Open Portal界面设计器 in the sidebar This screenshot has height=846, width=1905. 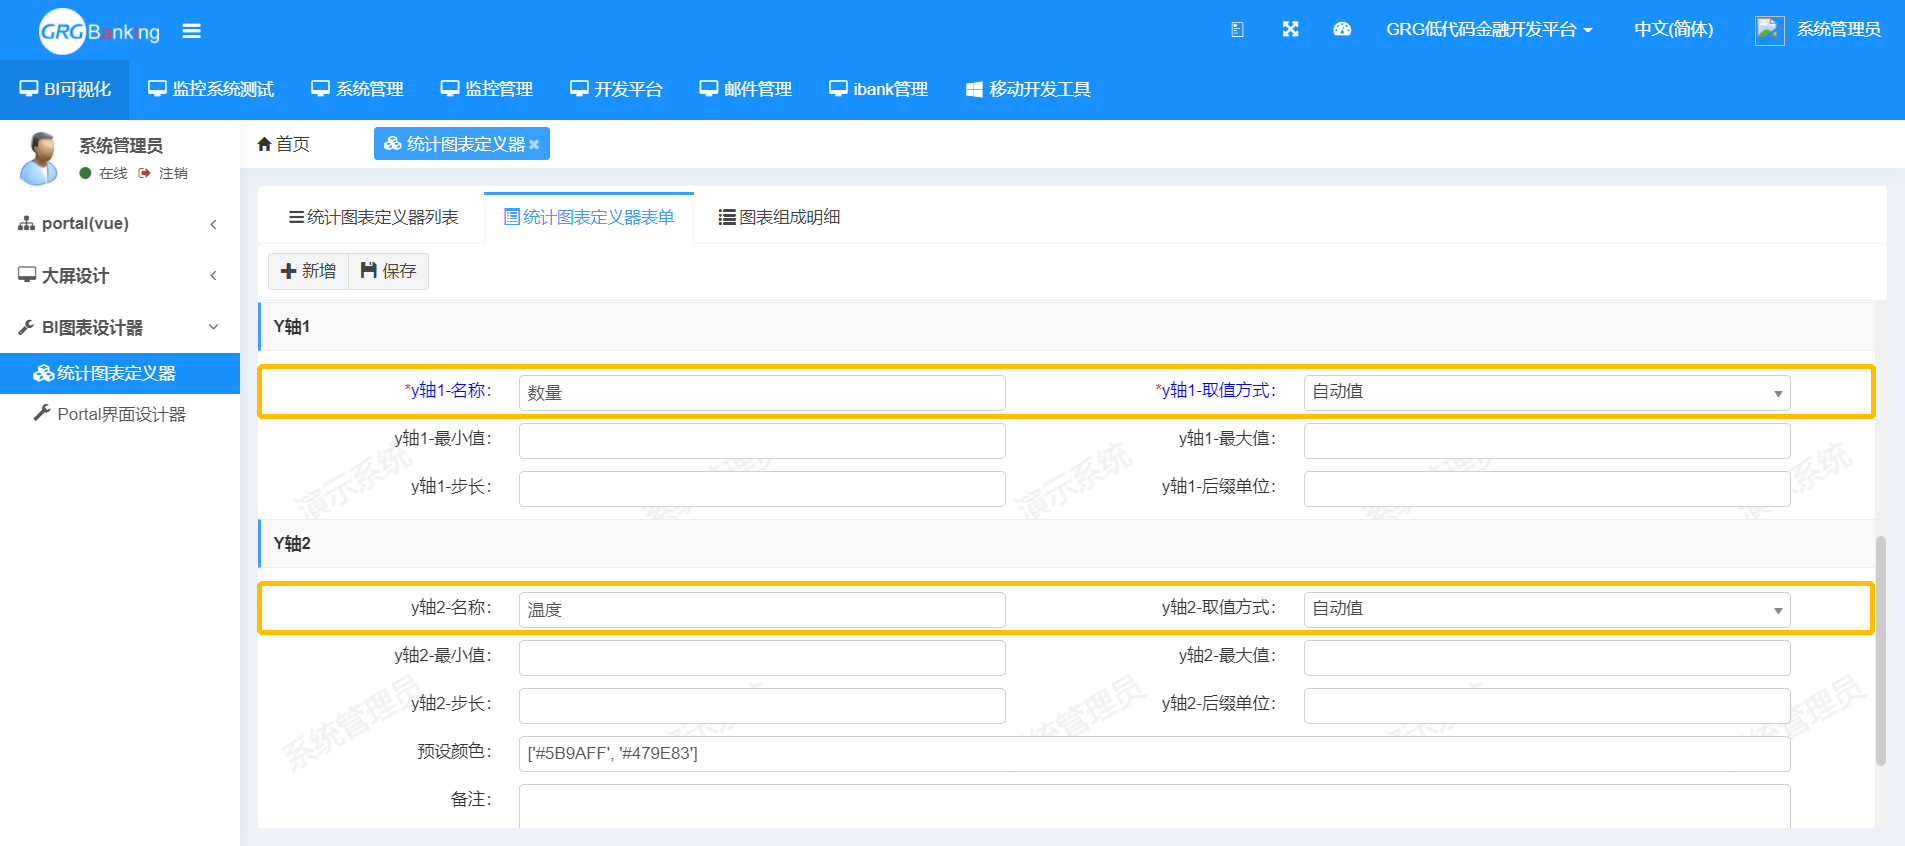[120, 414]
